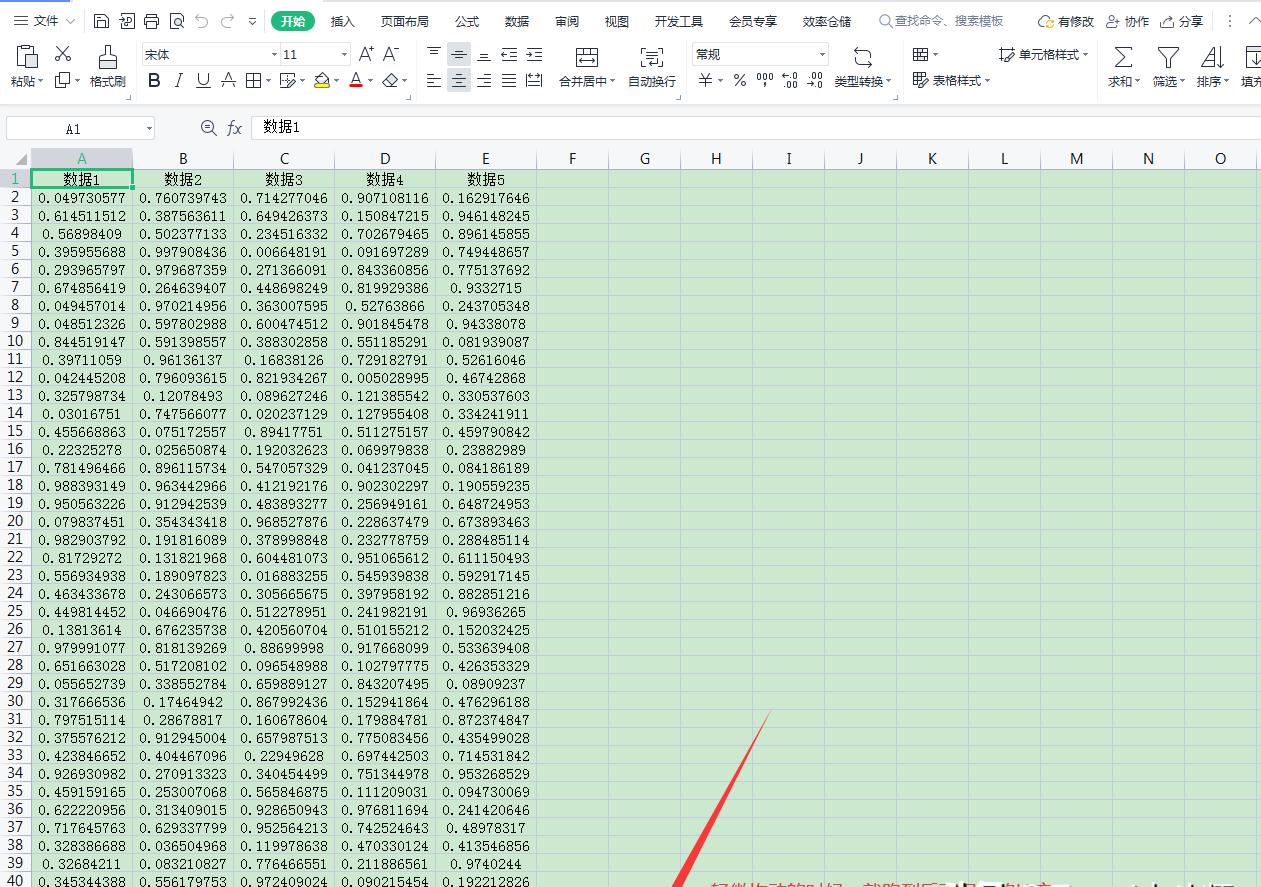Open Cell Styles (单元格样式) dropdown
1261x887 pixels.
click(1044, 54)
